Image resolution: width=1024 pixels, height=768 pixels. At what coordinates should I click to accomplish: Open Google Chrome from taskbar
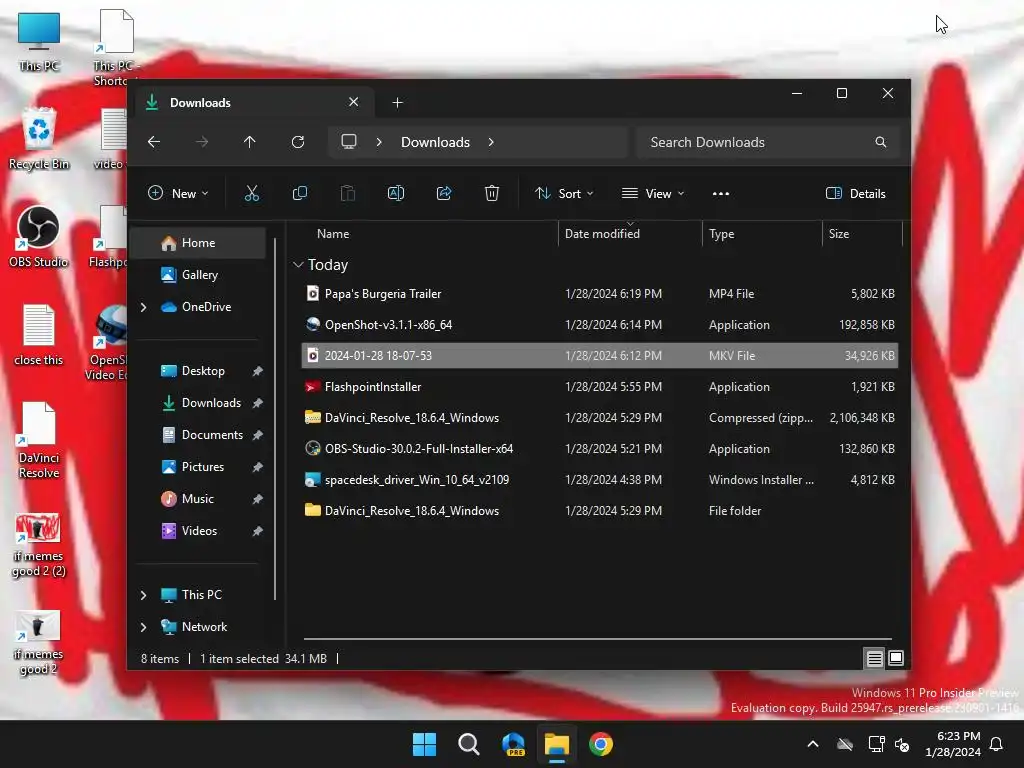pos(601,744)
